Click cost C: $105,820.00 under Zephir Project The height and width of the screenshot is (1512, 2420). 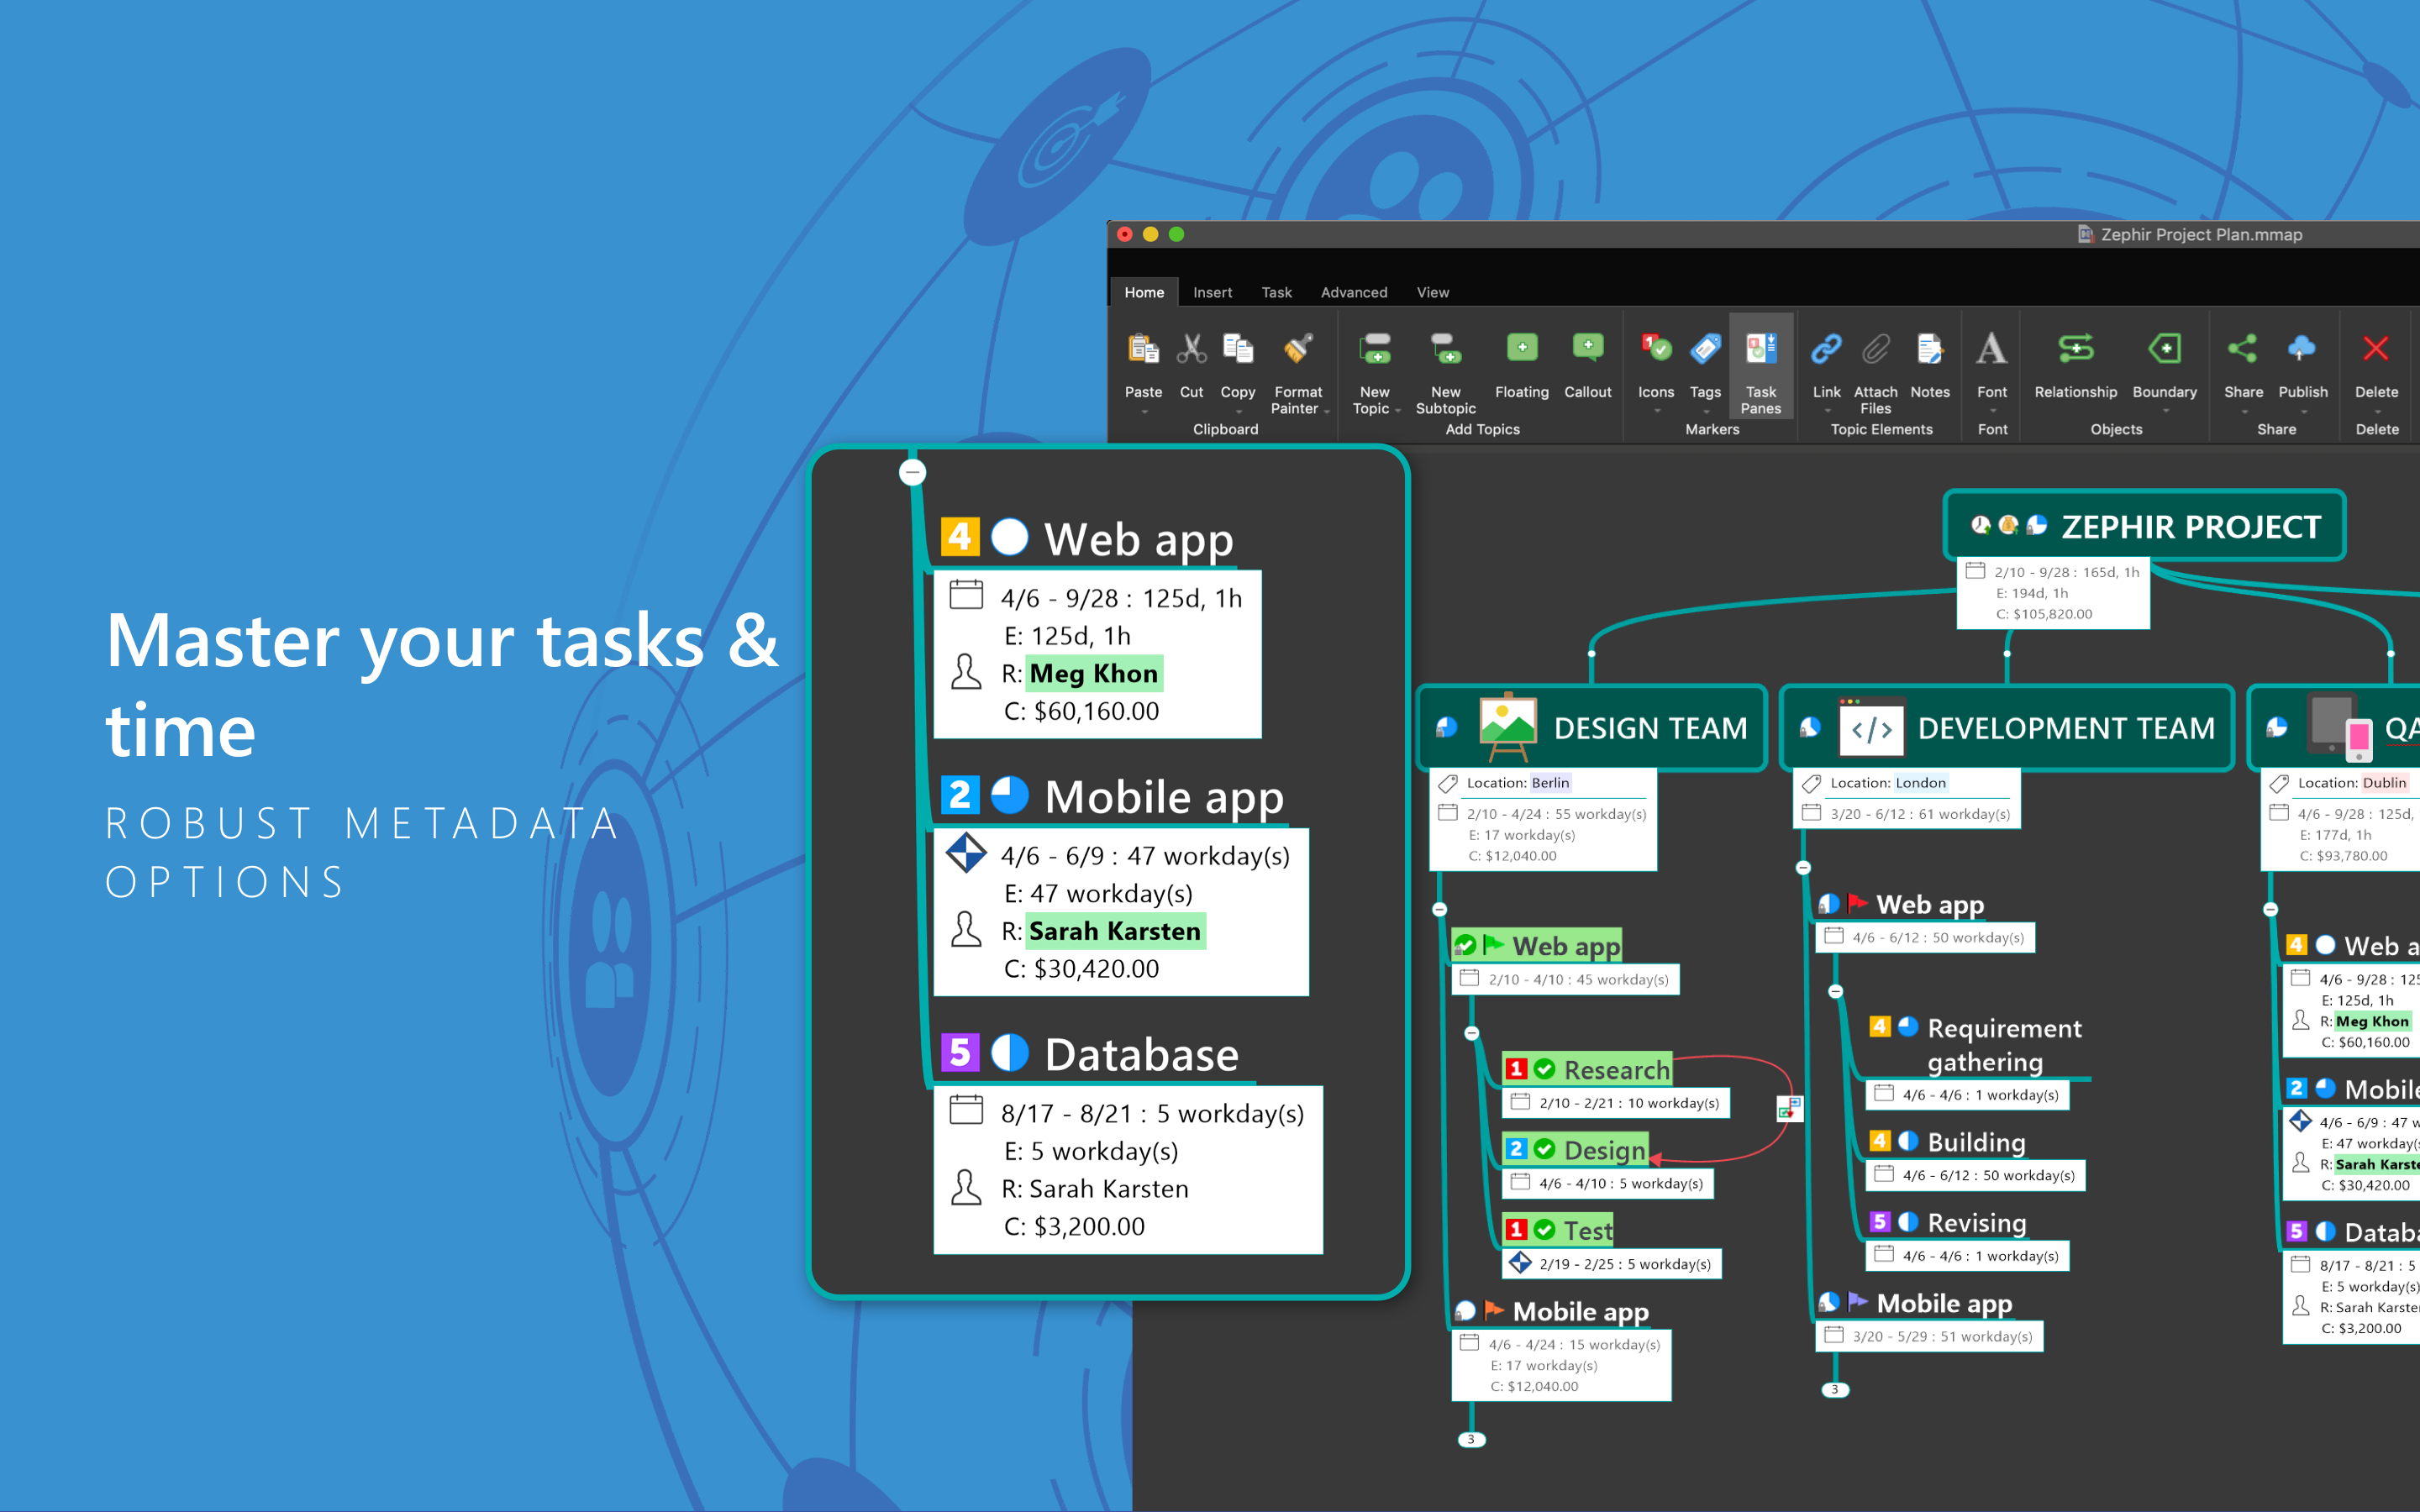pyautogui.click(x=2044, y=614)
